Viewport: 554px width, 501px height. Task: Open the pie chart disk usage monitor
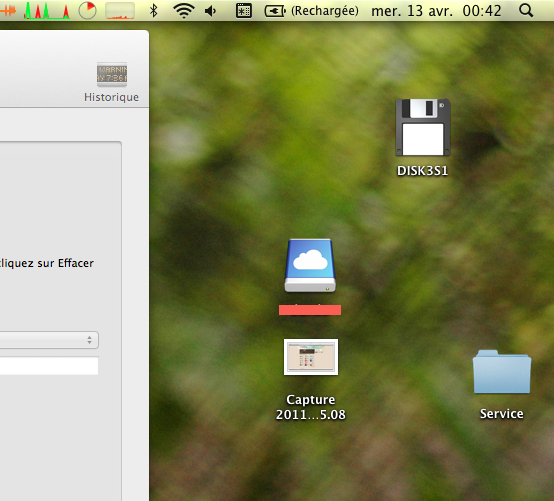coord(87,10)
